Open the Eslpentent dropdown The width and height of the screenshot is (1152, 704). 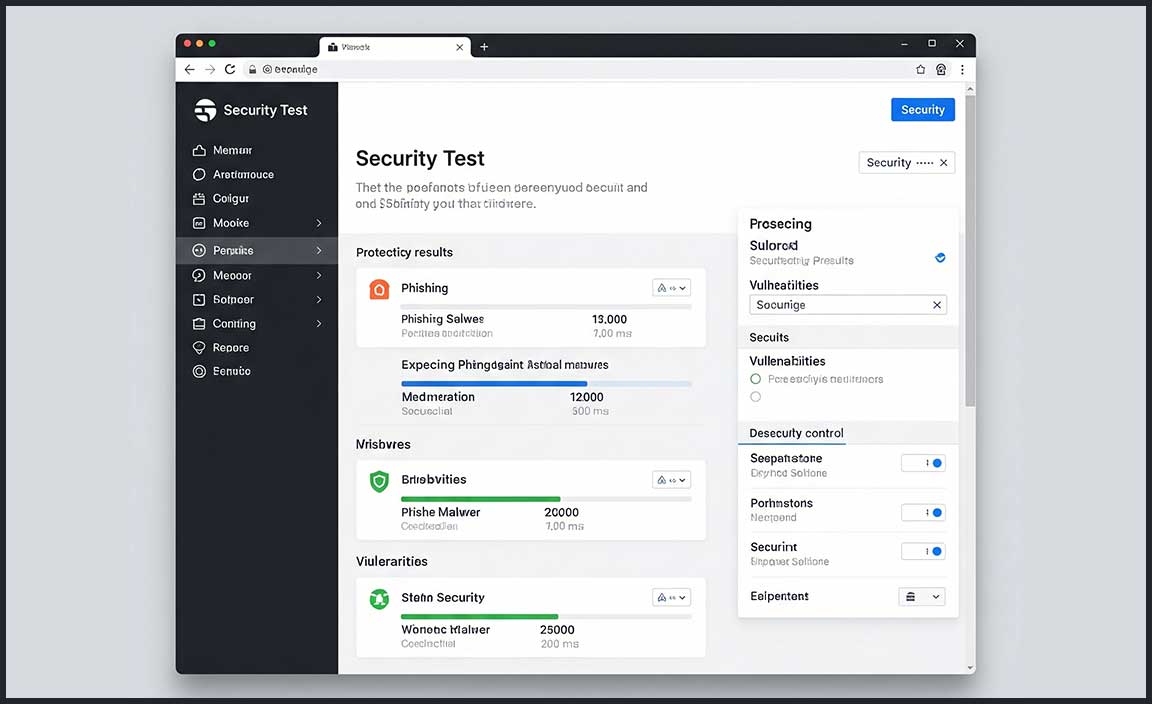[x=922, y=596]
